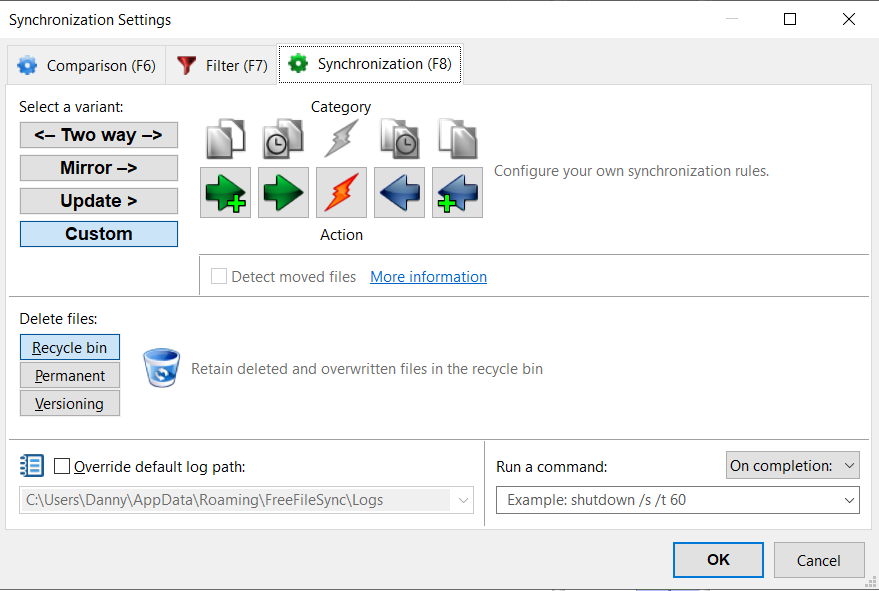This screenshot has width=879, height=591.
Task: Click the 'Delete files:' label
Action: (58, 318)
